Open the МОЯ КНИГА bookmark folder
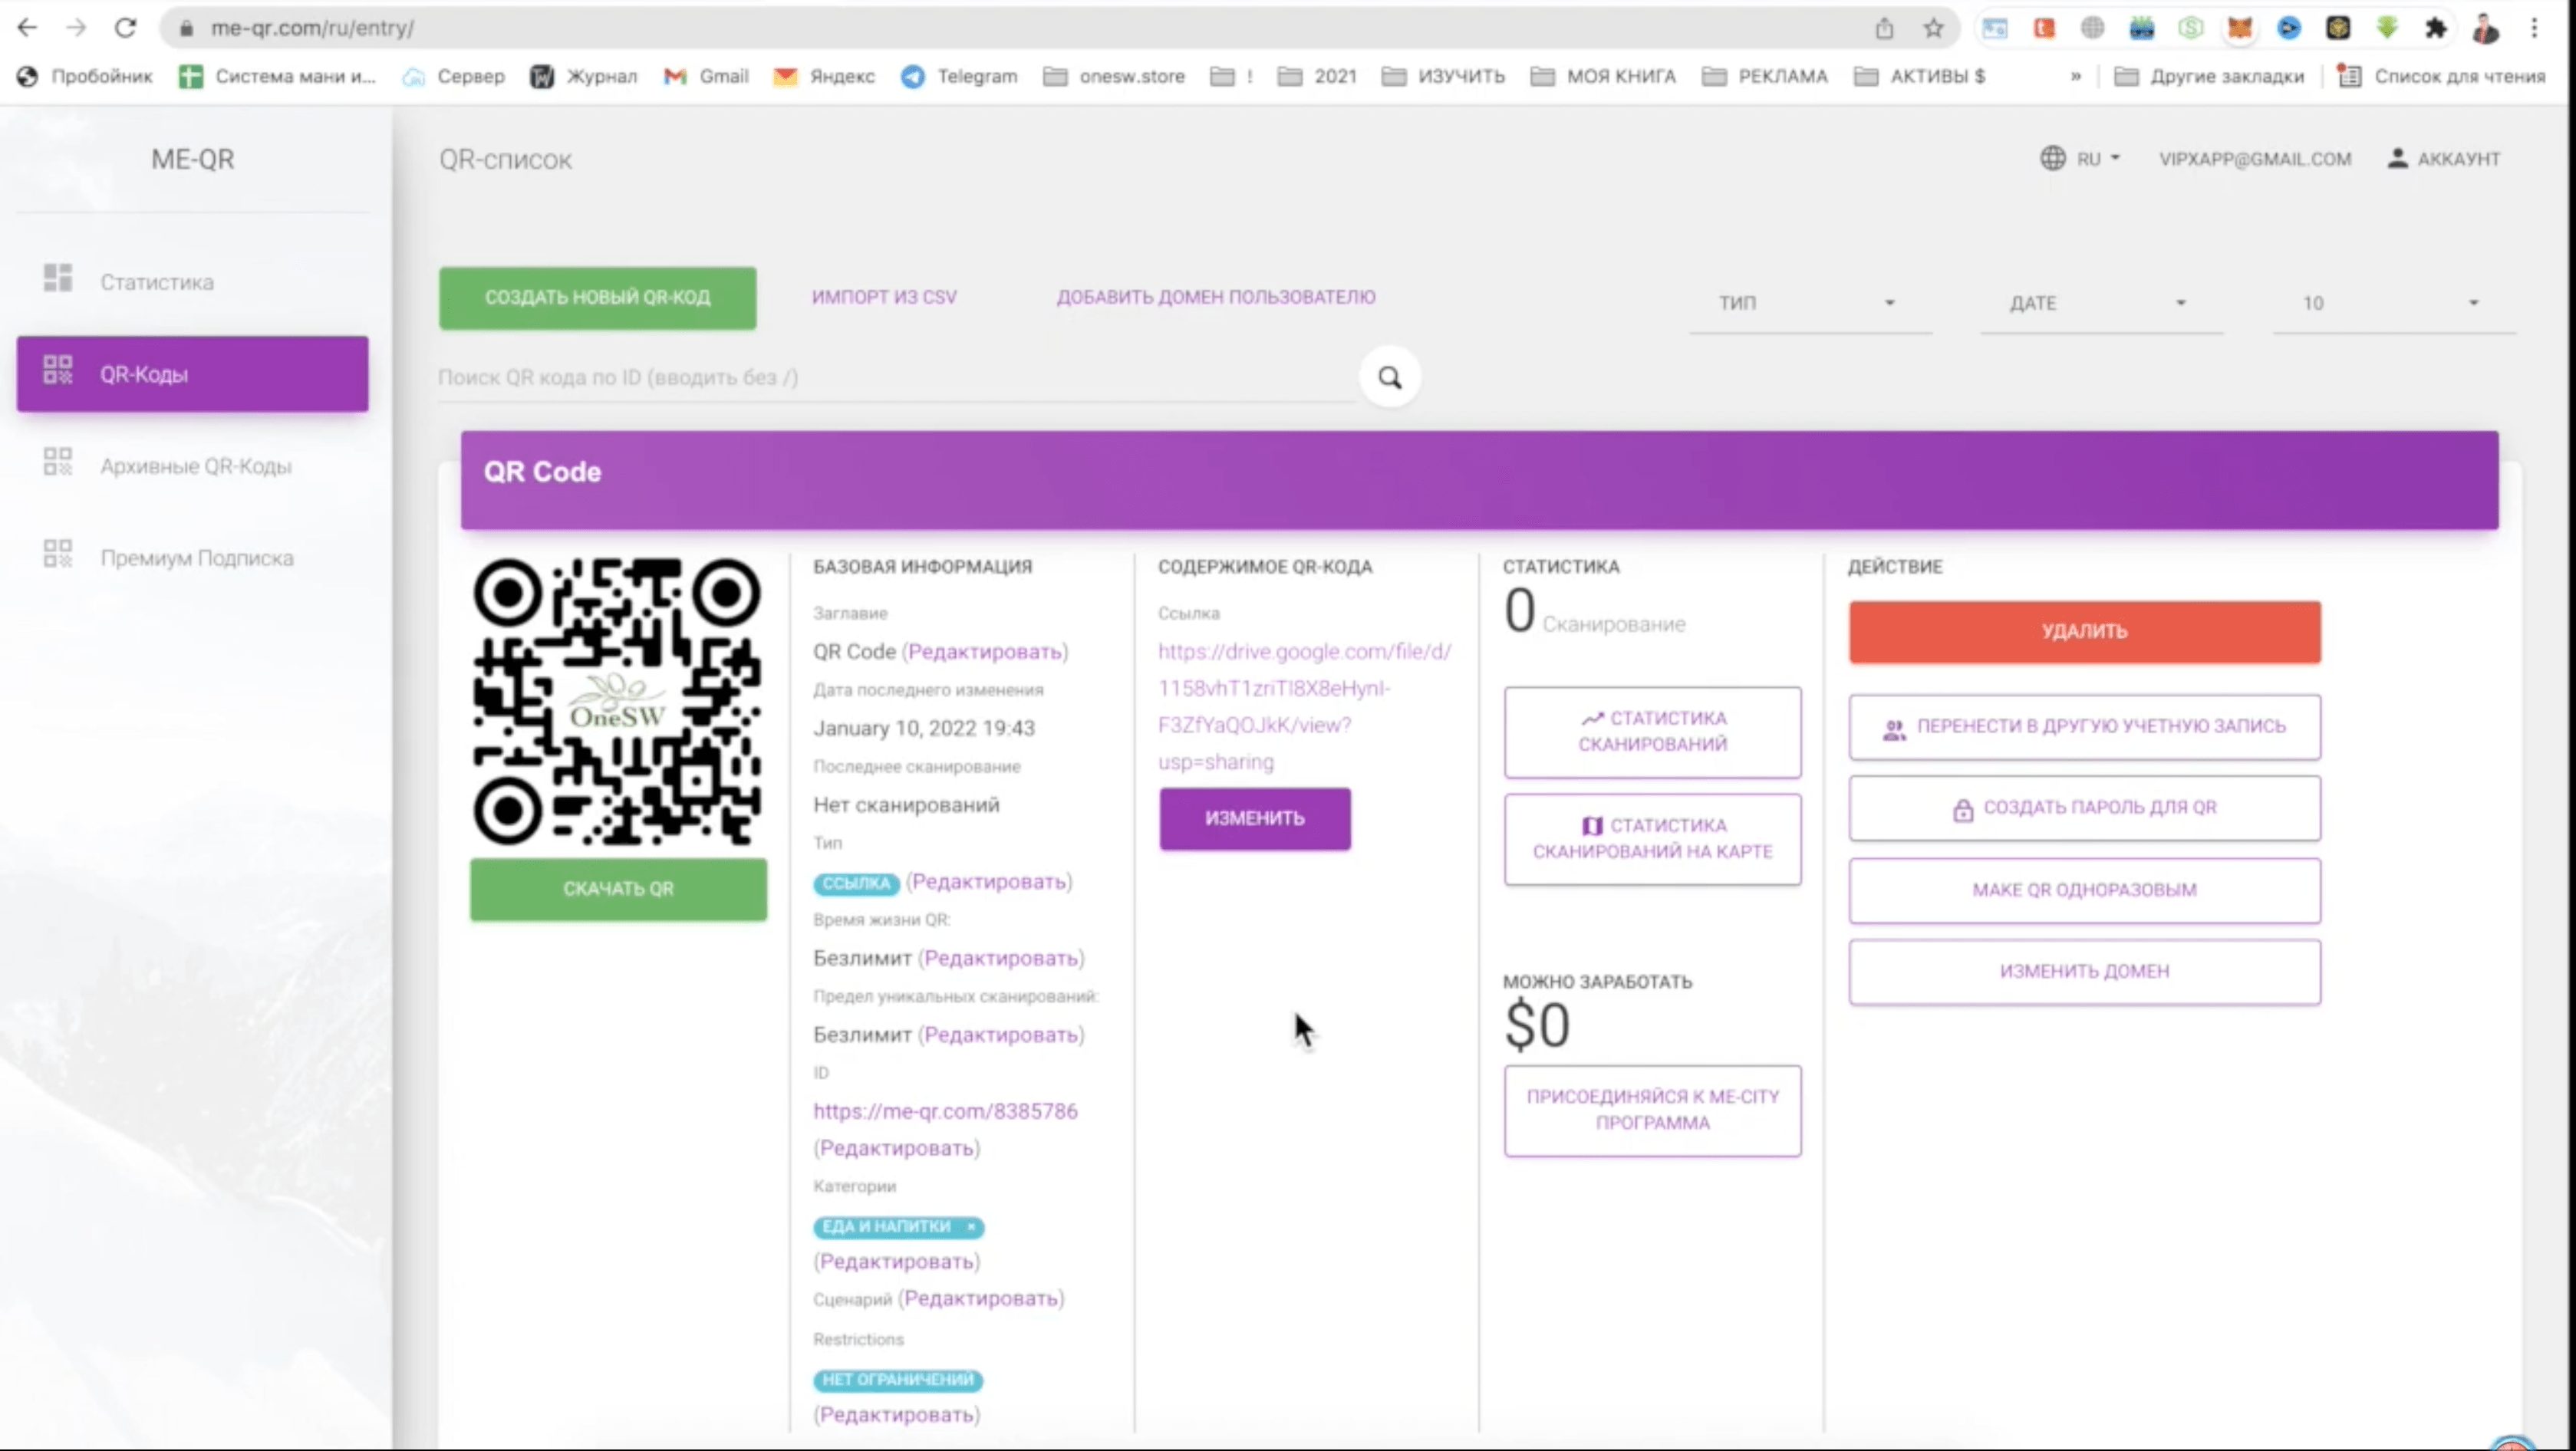This screenshot has width=2576, height=1451. [1604, 76]
